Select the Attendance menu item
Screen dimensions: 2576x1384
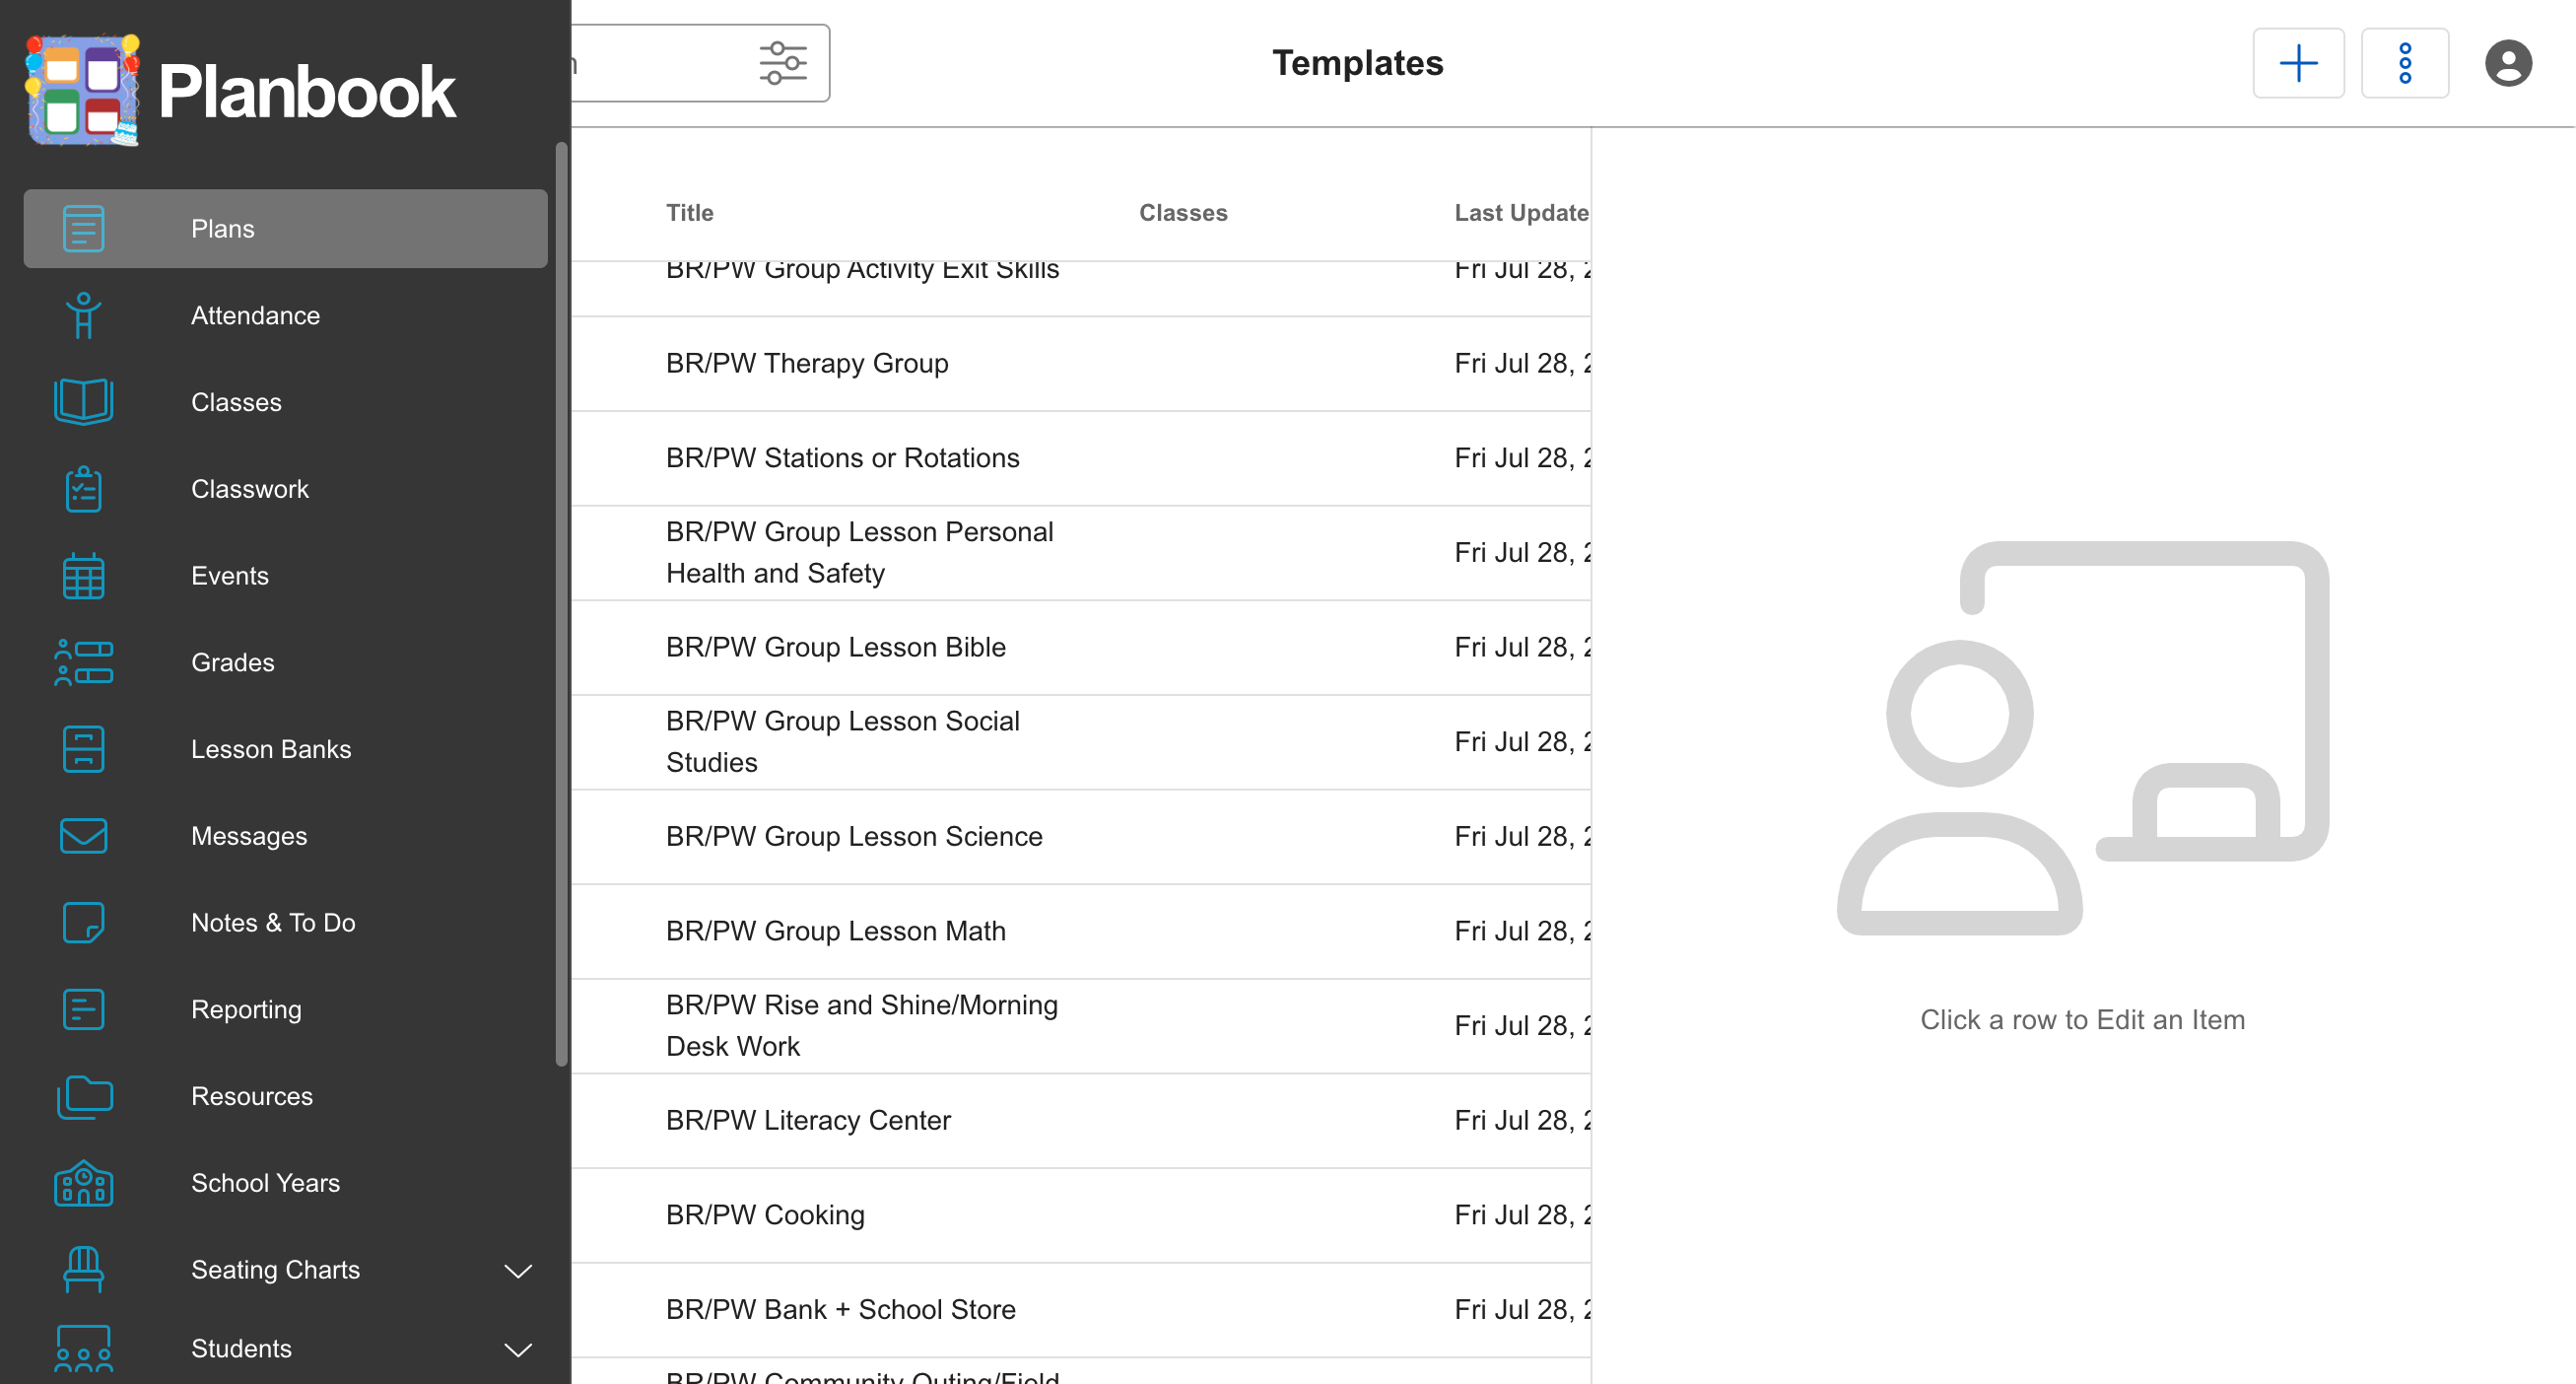[x=286, y=315]
